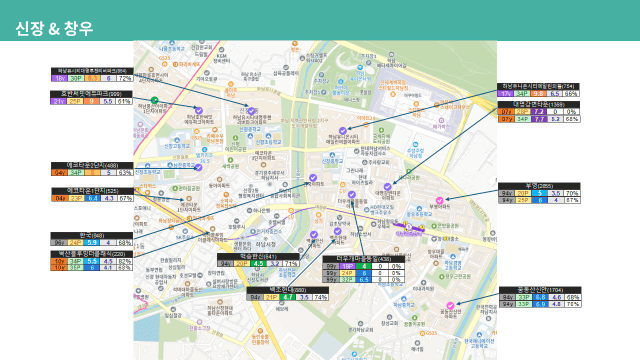Viewport: 640px width, 360px height.
Task: Click the slide title 신장 & 창우
Action: click(x=54, y=29)
